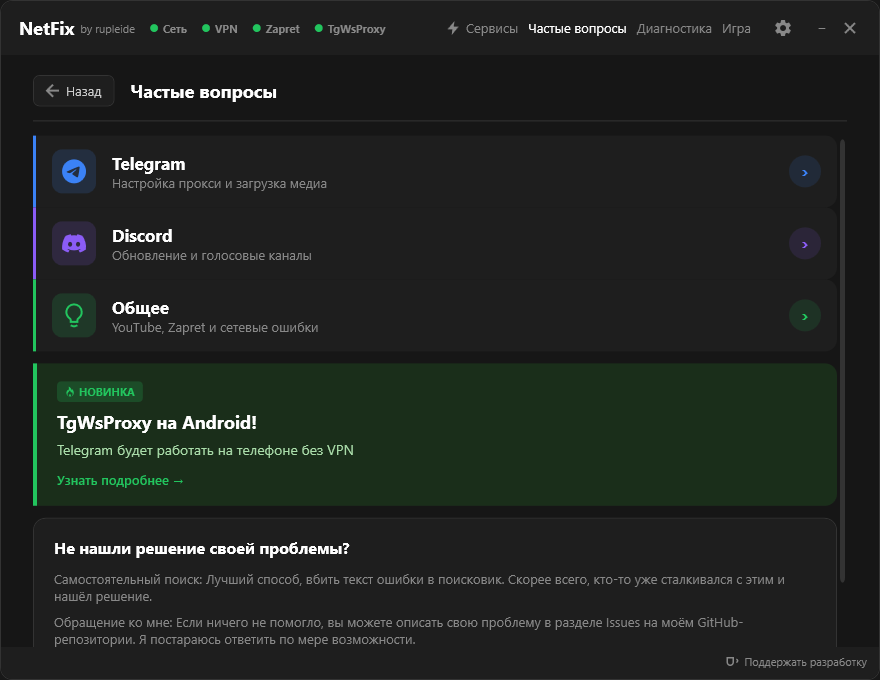Image resolution: width=880 pixels, height=680 pixels.
Task: Click the TgWsProxy на Android! headline
Action: click(x=157, y=422)
